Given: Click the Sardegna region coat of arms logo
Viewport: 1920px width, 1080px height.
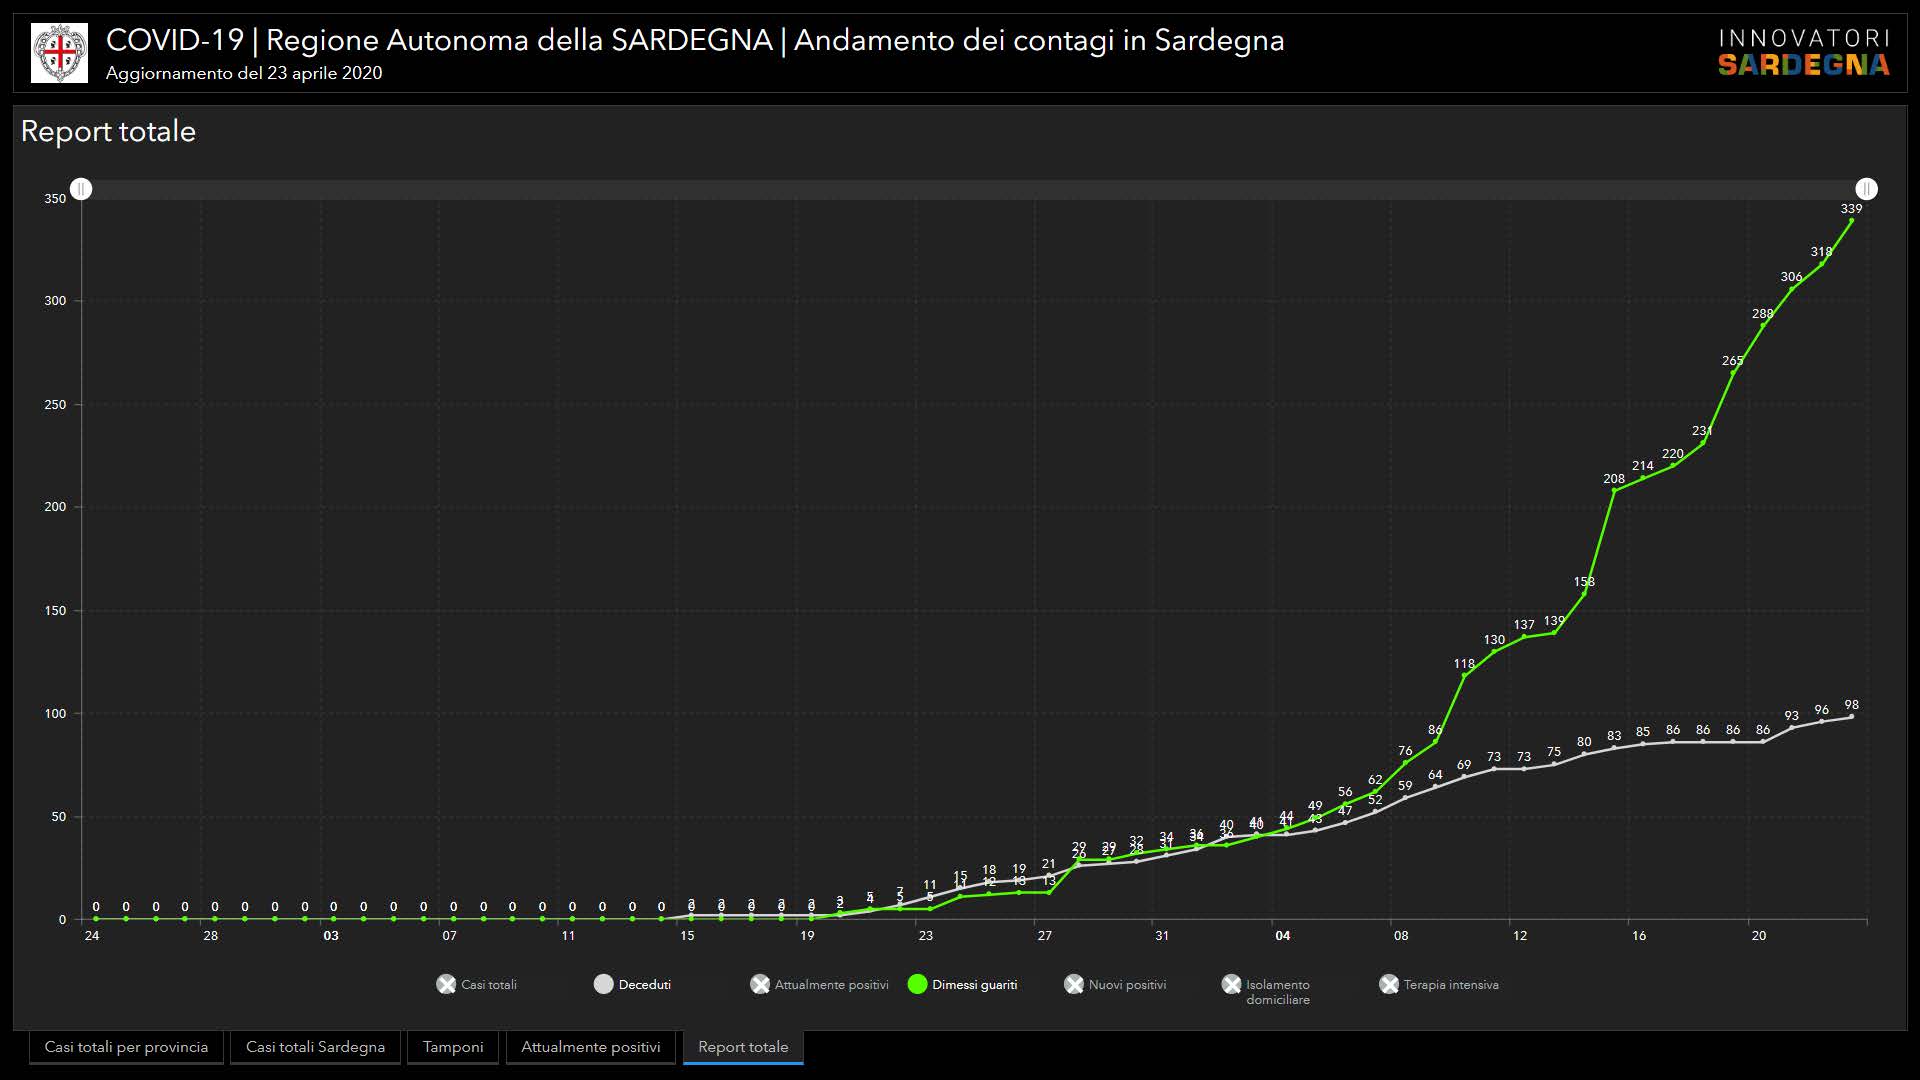Looking at the screenshot, I should tap(59, 53).
